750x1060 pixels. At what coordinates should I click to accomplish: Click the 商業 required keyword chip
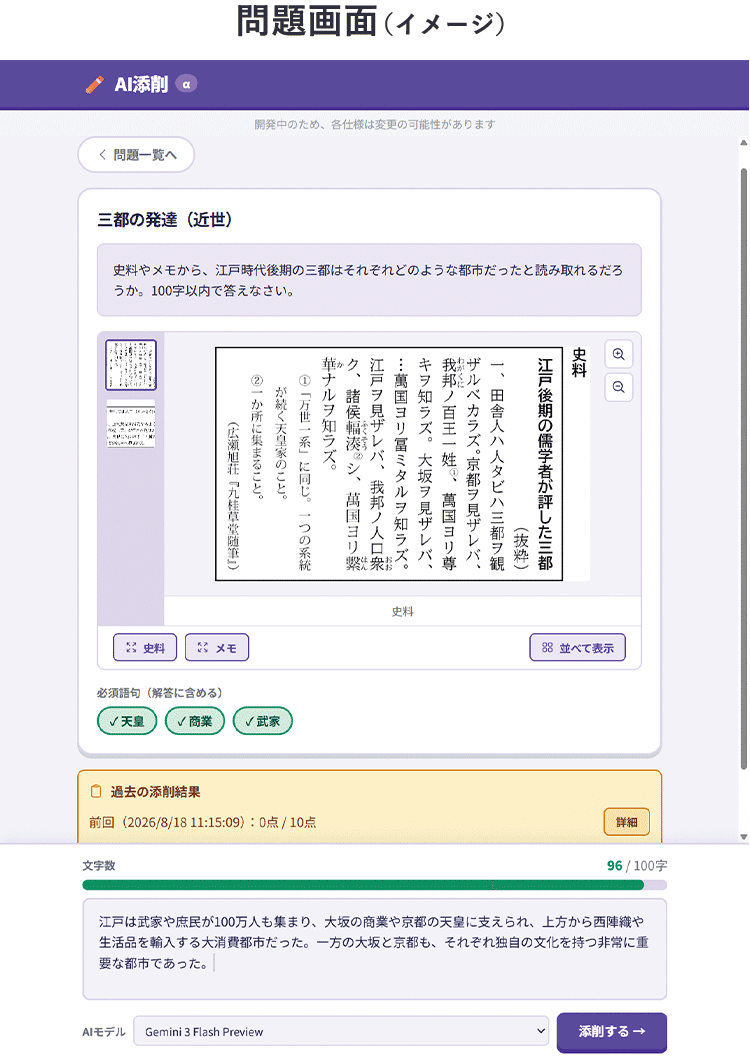coord(195,721)
